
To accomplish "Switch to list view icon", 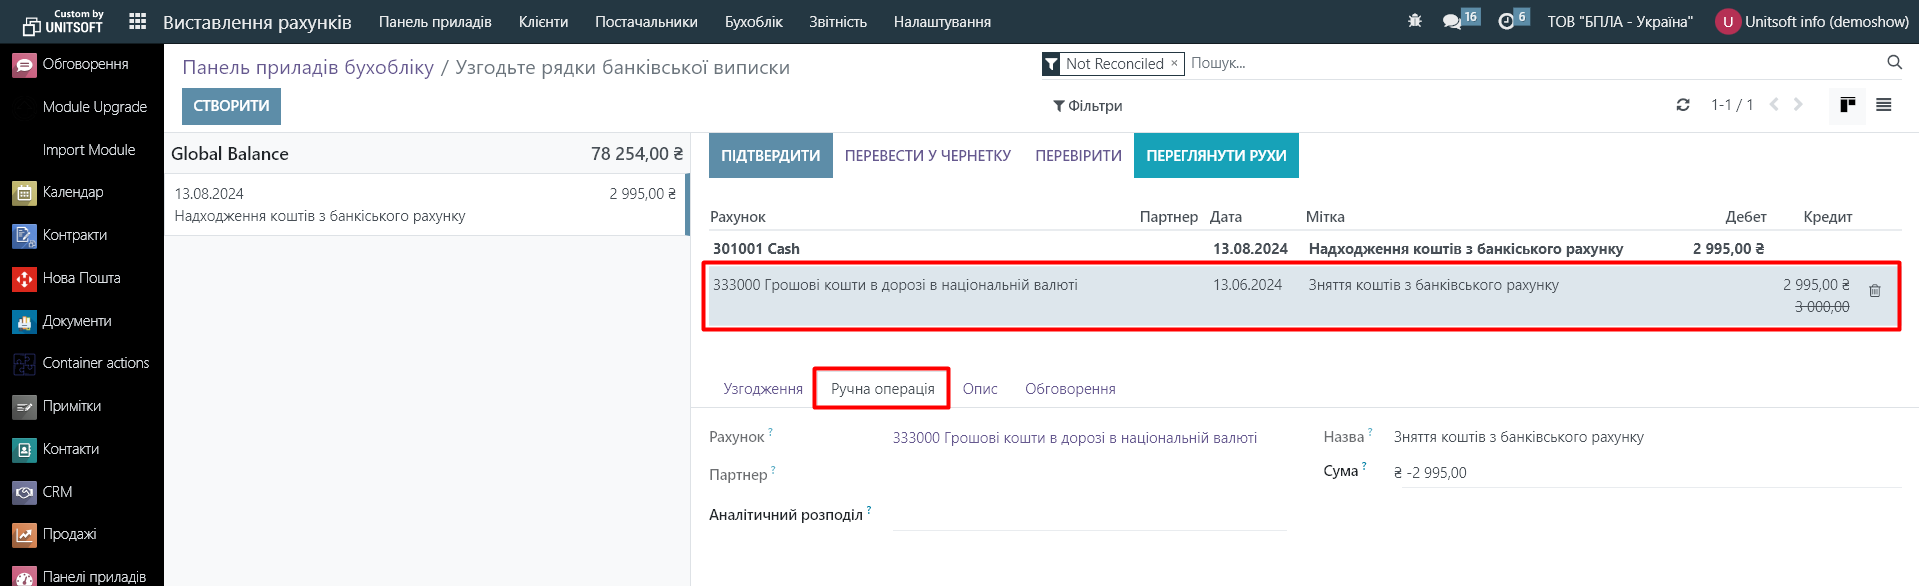I will click(x=1884, y=105).
